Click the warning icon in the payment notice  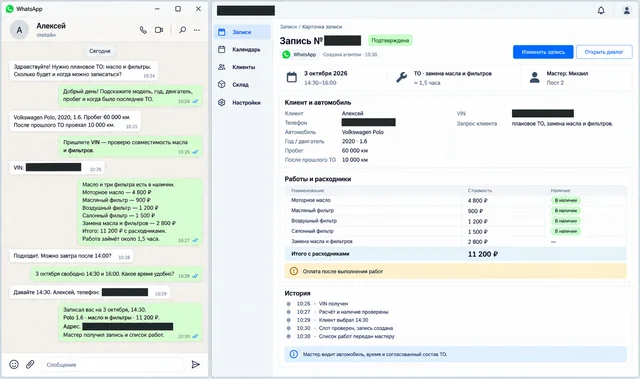pyautogui.click(x=293, y=271)
